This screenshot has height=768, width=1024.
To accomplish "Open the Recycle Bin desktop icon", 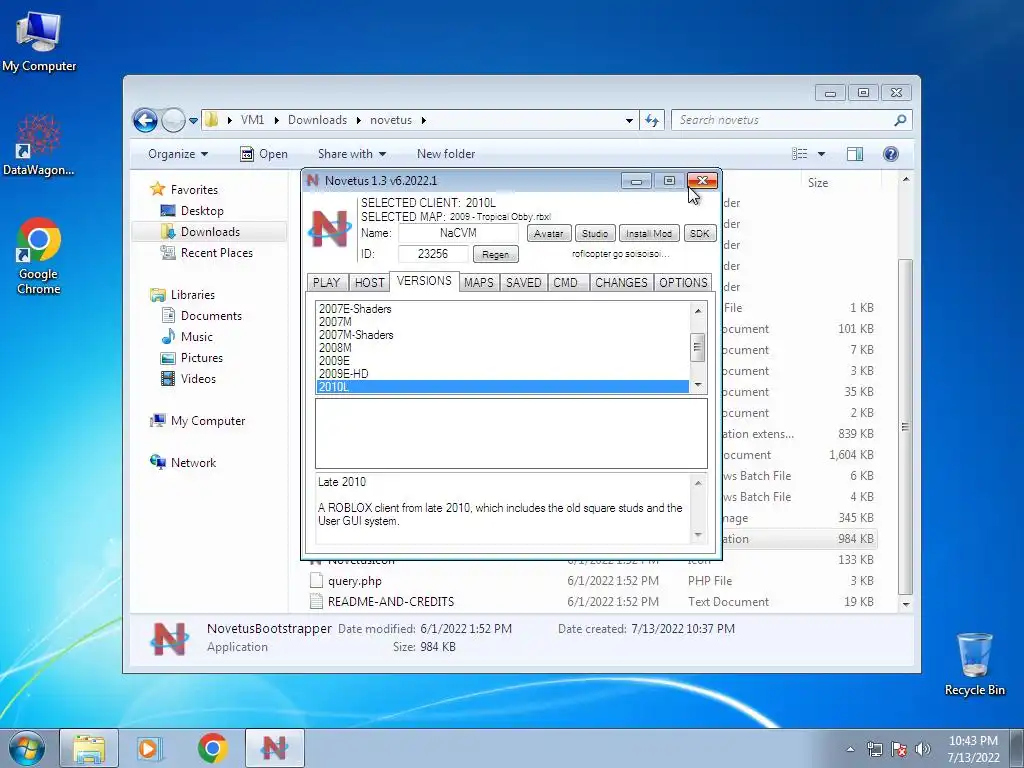I will pyautogui.click(x=974, y=664).
